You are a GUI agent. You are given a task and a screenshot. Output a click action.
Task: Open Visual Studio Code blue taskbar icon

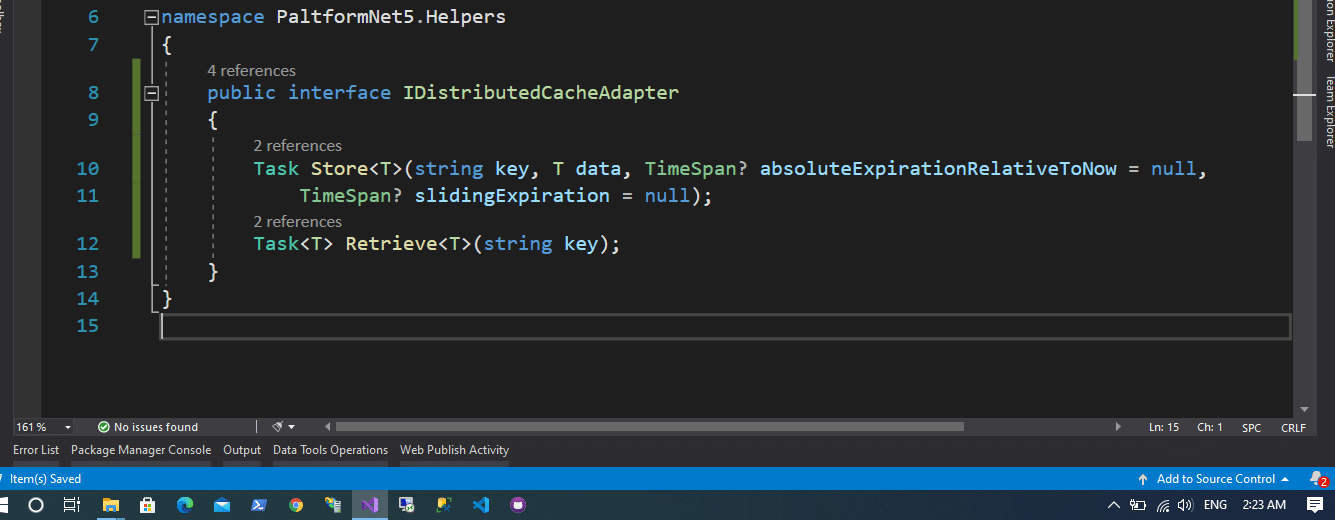(481, 505)
